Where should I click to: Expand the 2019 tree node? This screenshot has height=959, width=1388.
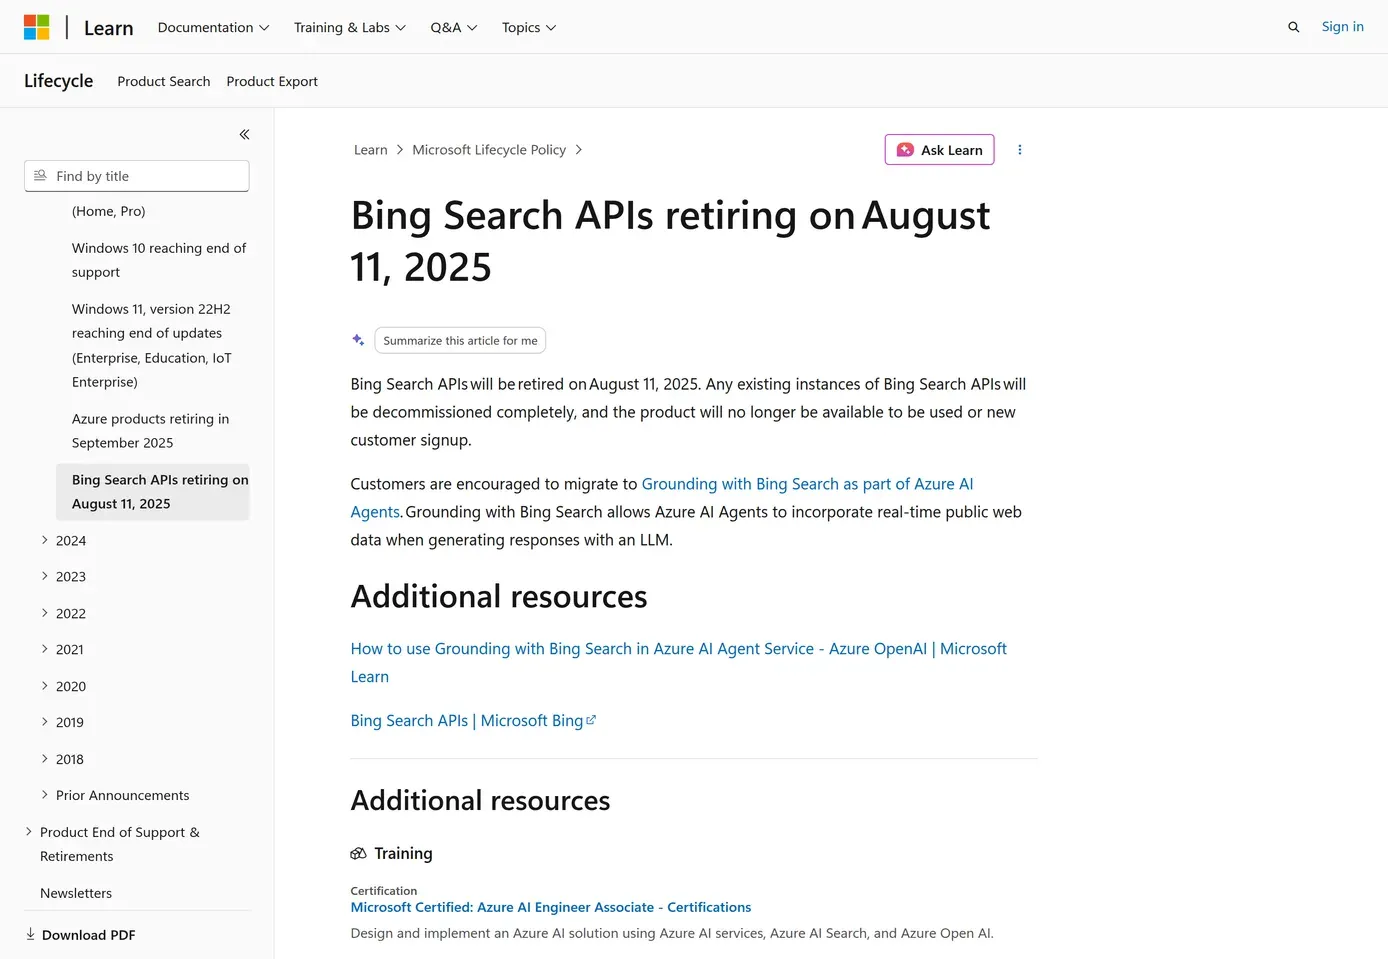pos(44,722)
